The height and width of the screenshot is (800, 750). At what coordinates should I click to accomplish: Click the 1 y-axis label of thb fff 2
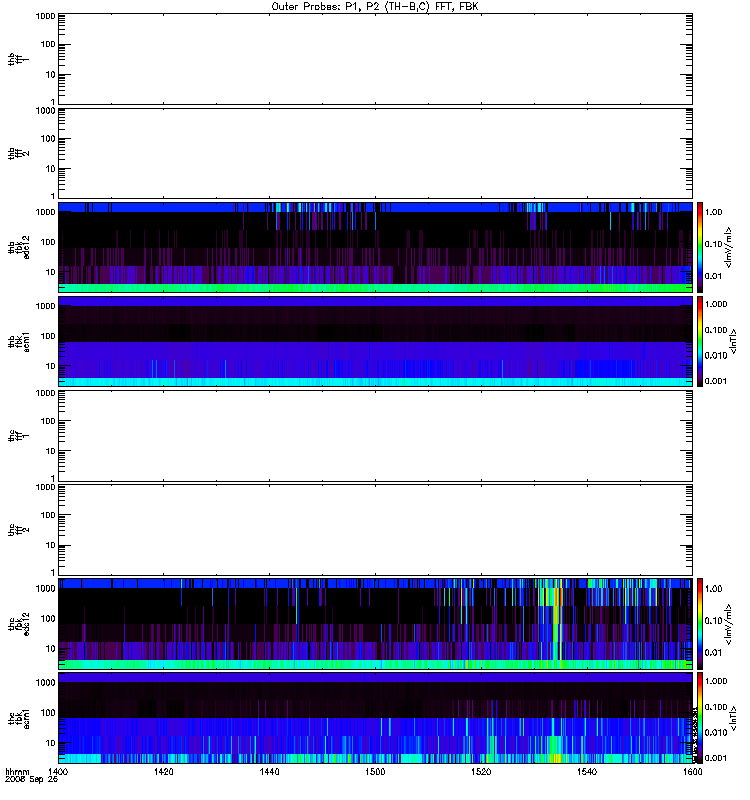click(53, 195)
